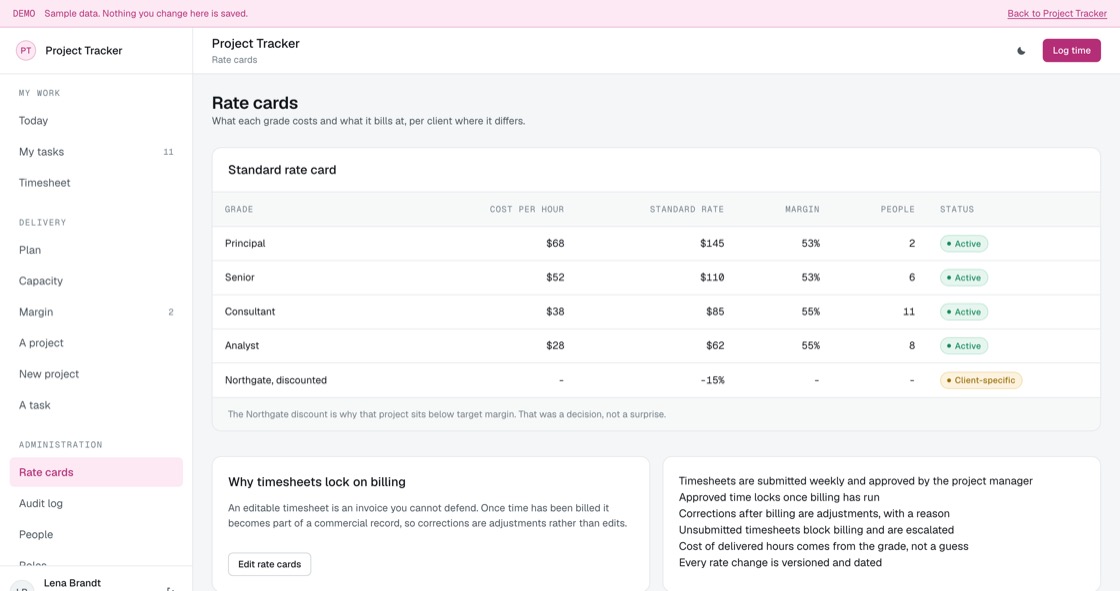This screenshot has width=1120, height=591.
Task: Click the $68 cost per hour cell
Action: click(x=555, y=244)
